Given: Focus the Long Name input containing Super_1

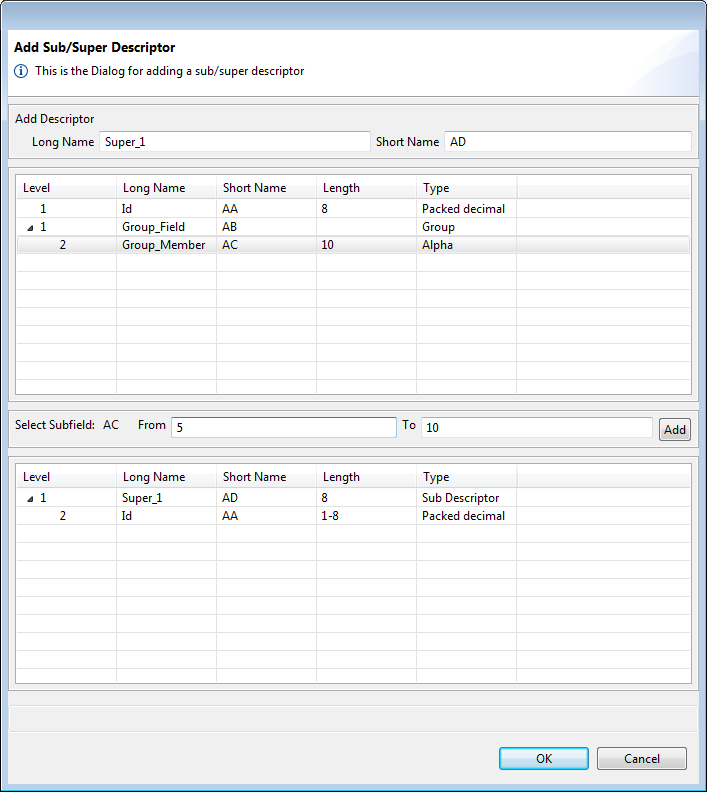Looking at the screenshot, I should pyautogui.click(x=235, y=142).
